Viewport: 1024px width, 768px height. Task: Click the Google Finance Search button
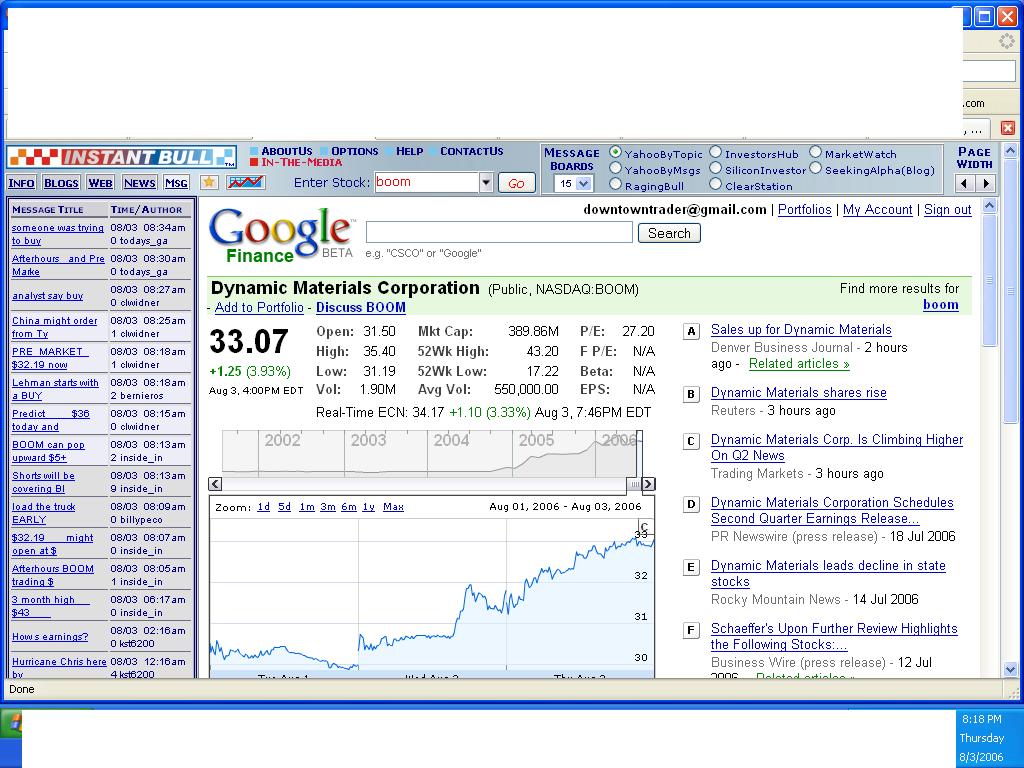669,233
